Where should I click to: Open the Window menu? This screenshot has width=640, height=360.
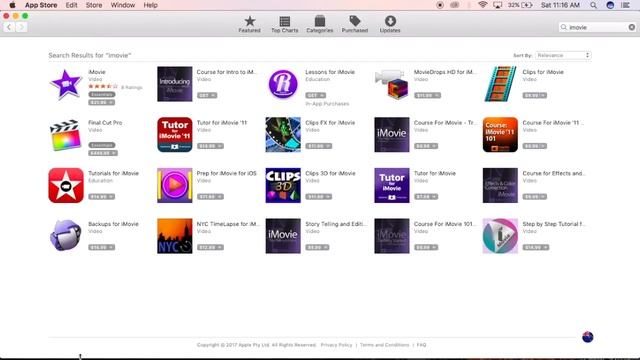(123, 5)
